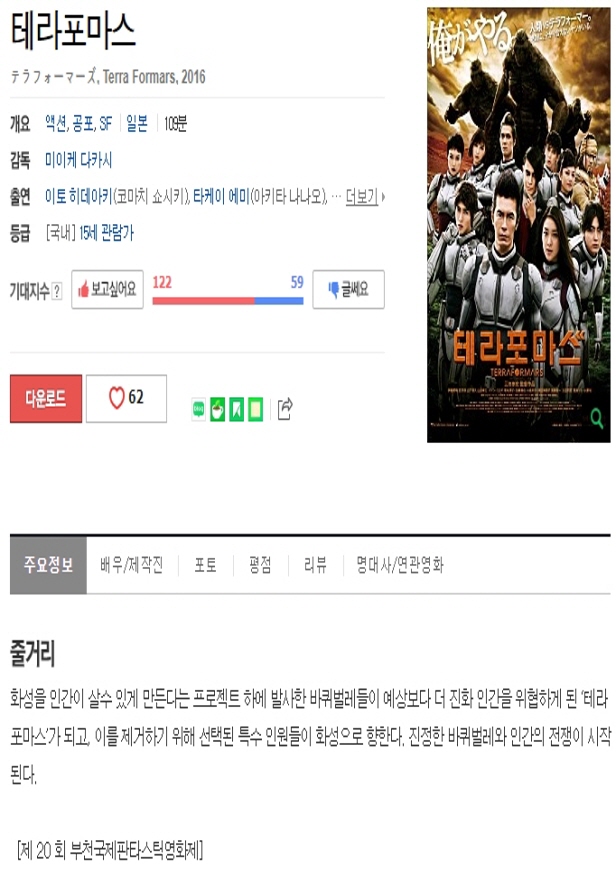Click the green memo share icon

[x=256, y=410]
